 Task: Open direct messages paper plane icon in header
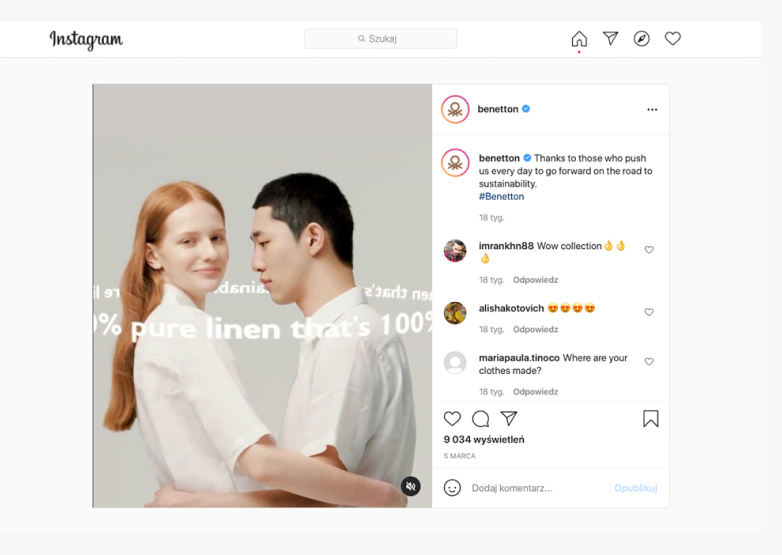pos(610,38)
